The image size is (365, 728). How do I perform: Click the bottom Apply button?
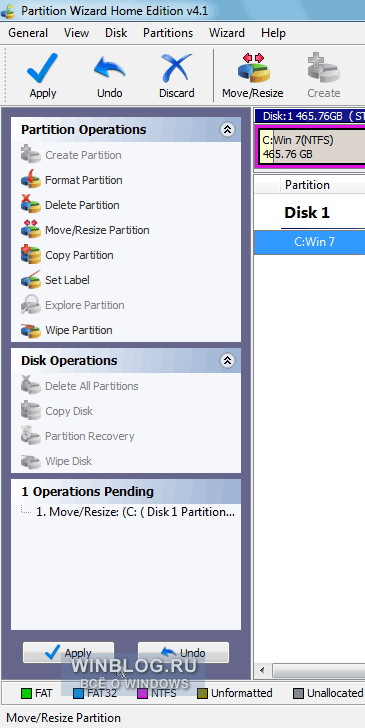pos(68,652)
